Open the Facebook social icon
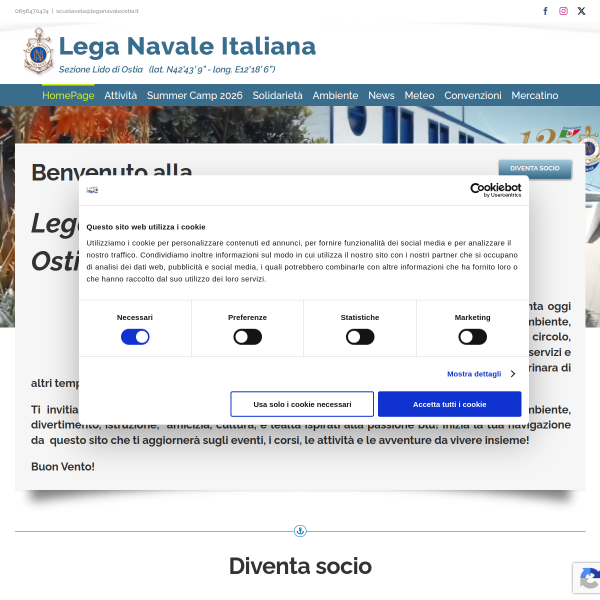 pyautogui.click(x=545, y=11)
